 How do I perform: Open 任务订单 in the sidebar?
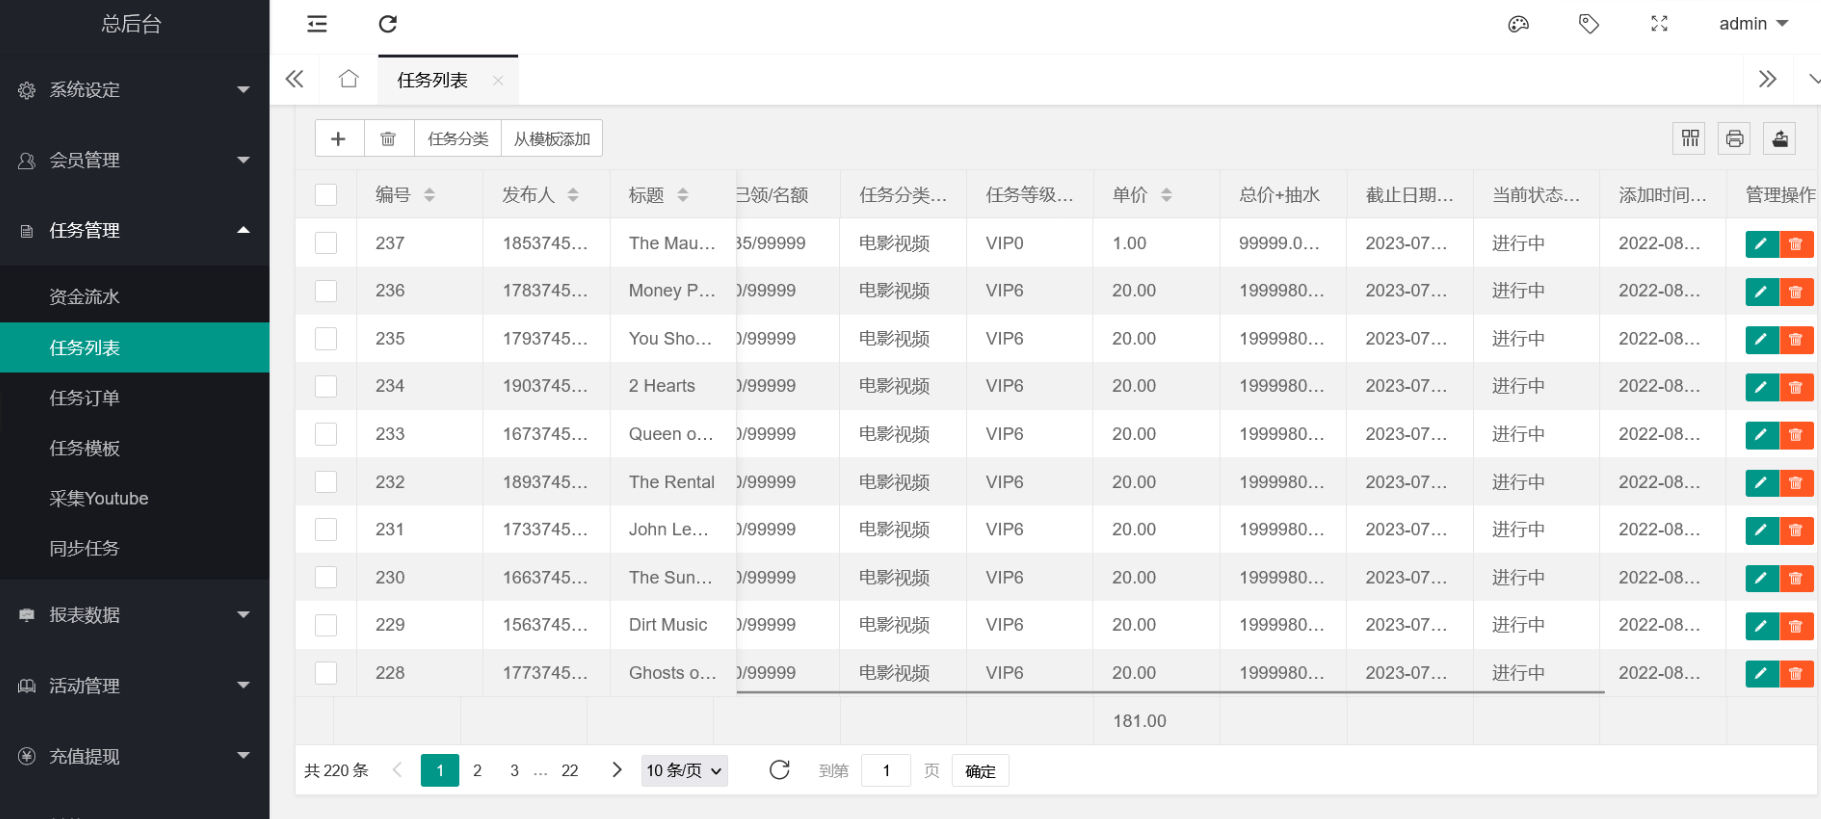(135, 398)
